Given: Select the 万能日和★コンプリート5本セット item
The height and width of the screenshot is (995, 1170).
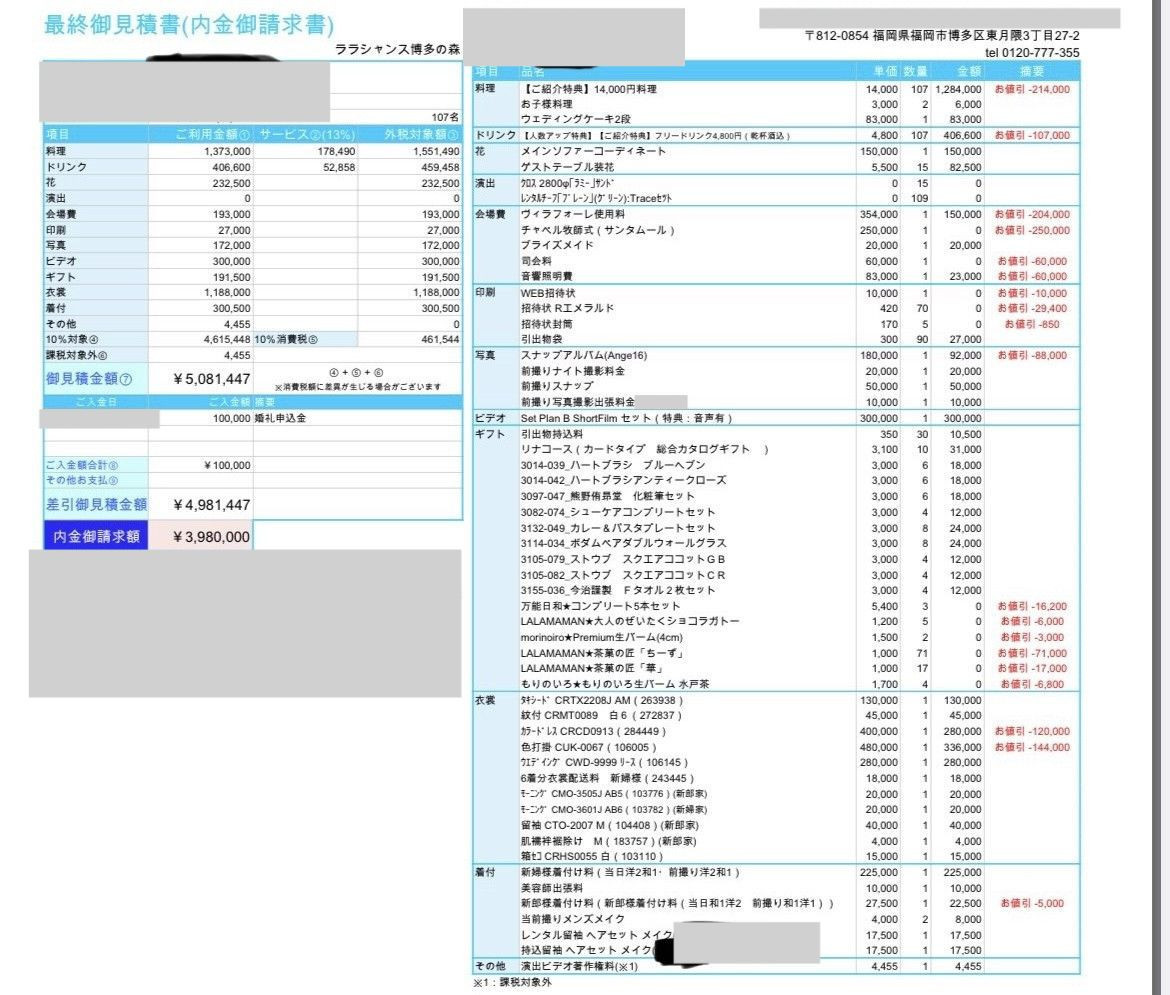Looking at the screenshot, I should click(601, 606).
